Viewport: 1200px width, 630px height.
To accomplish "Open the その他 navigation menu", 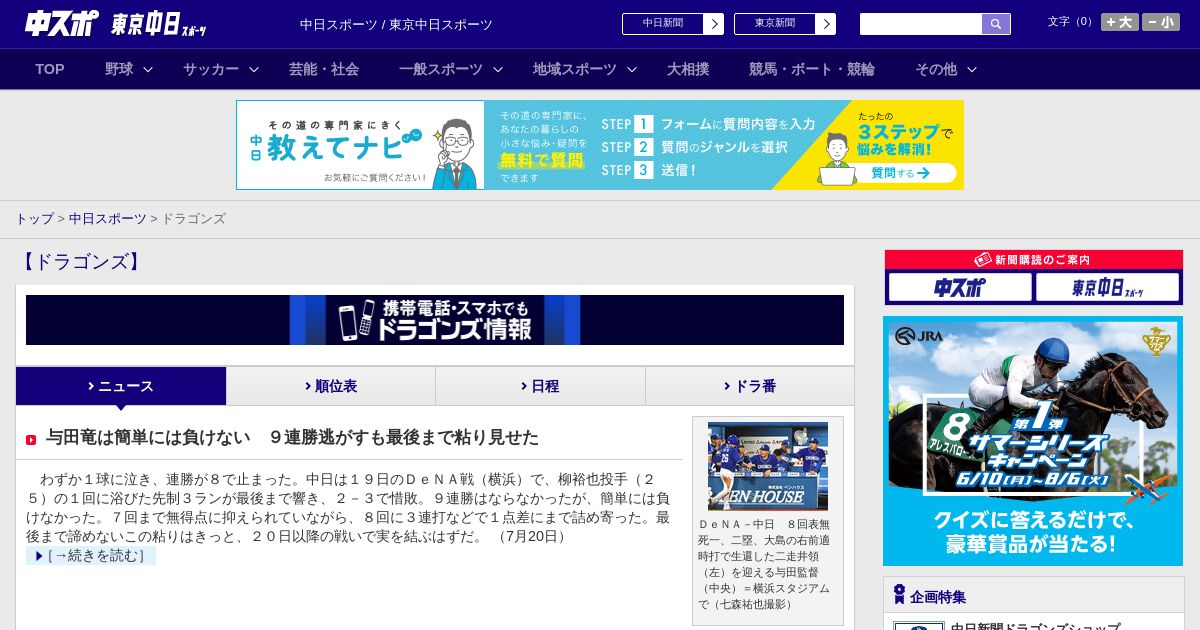I will [x=936, y=69].
